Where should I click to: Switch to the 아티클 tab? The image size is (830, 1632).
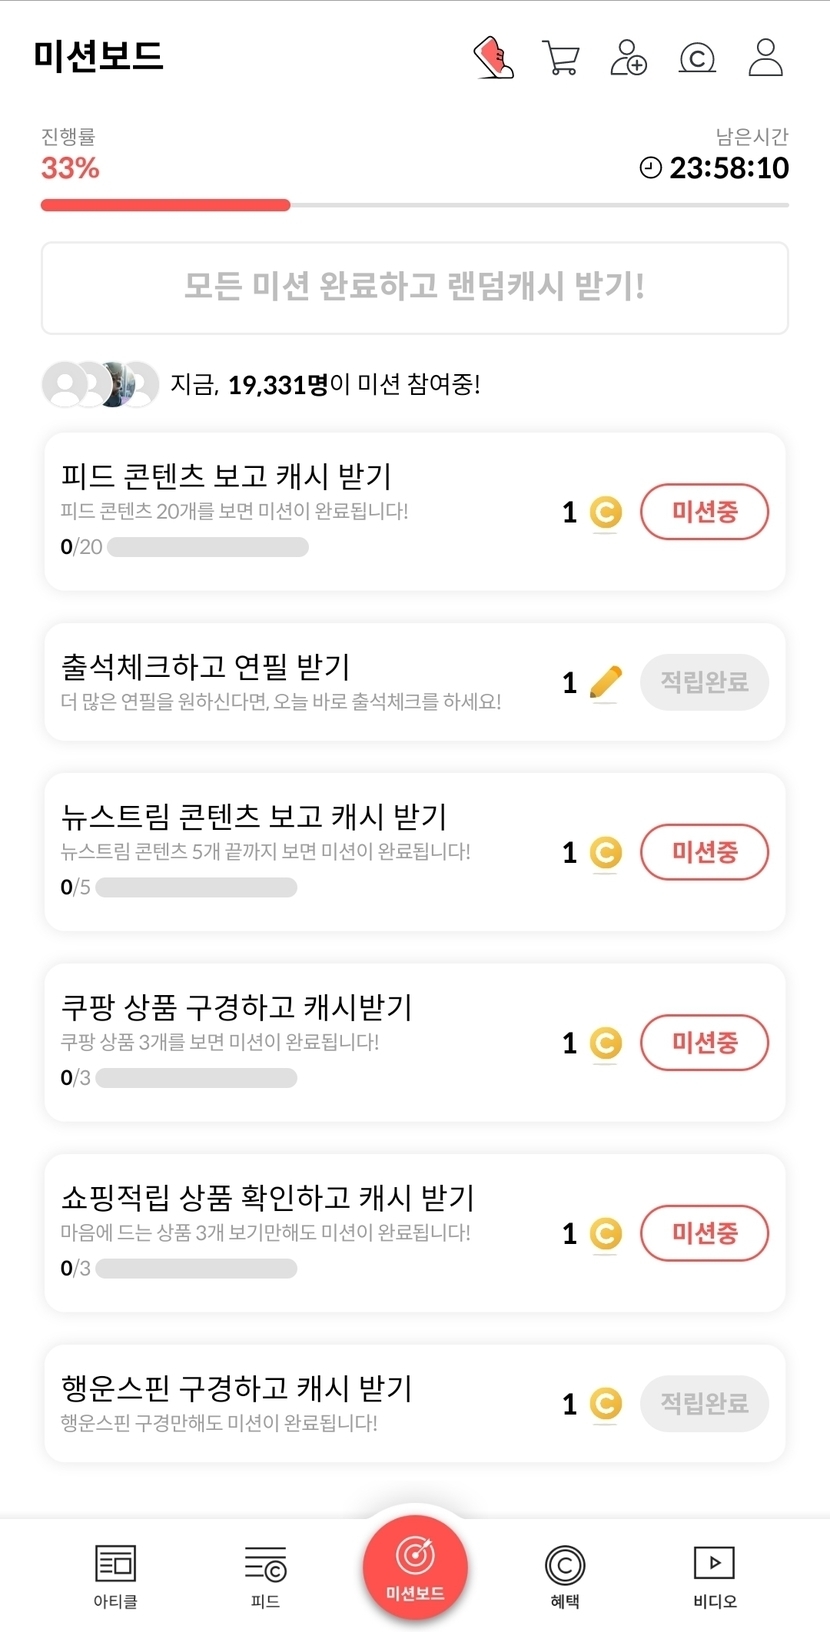115,1575
